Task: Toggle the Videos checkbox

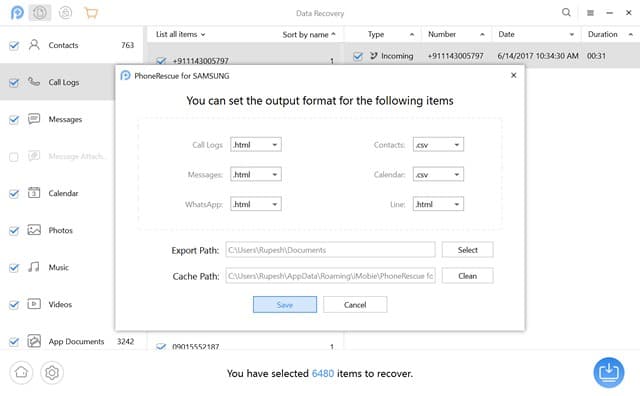Action: click(x=14, y=305)
